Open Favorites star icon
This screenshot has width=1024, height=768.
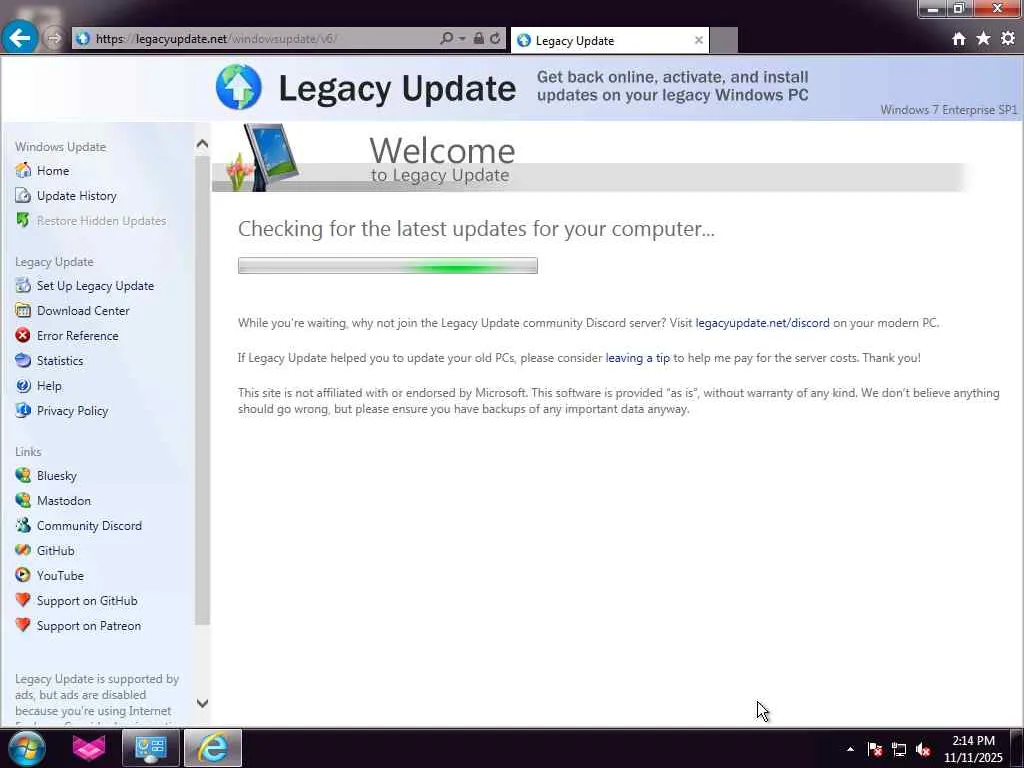[x=983, y=39]
